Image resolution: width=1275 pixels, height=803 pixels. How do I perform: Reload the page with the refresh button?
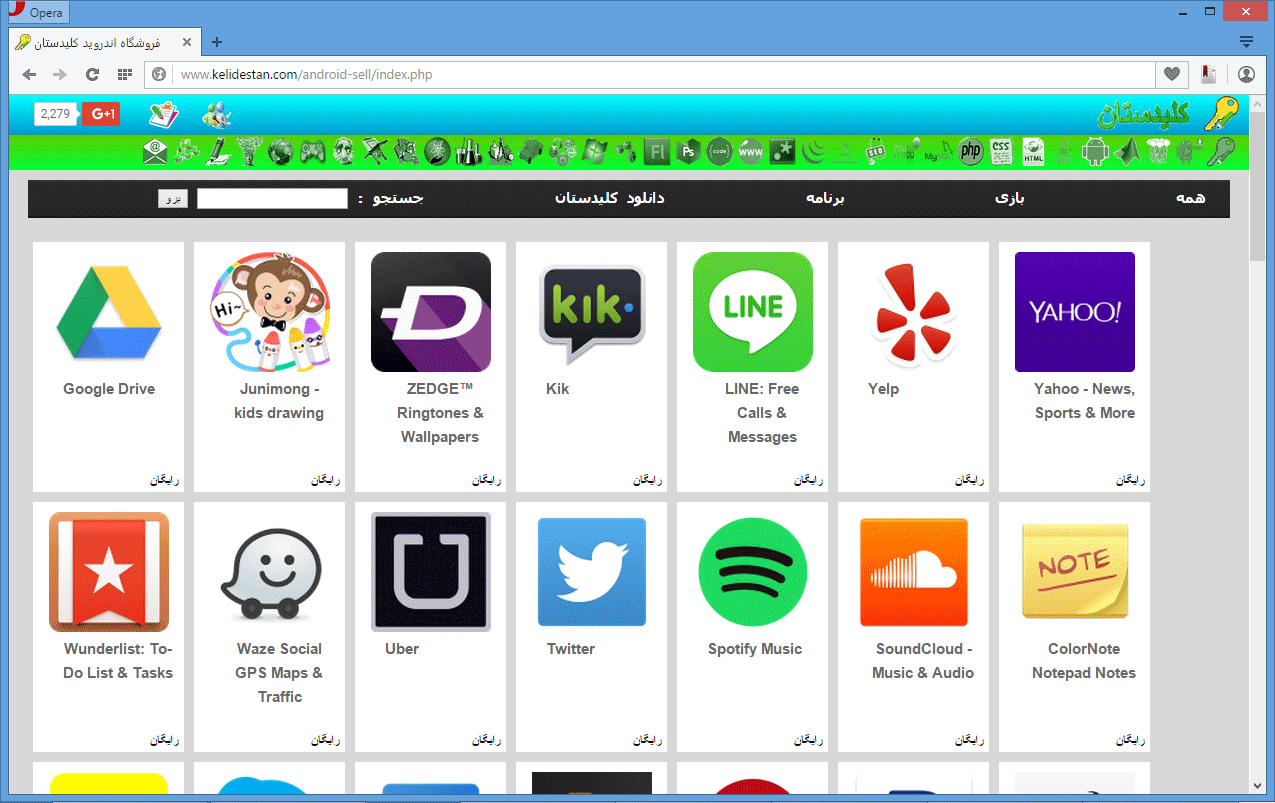(x=92, y=74)
